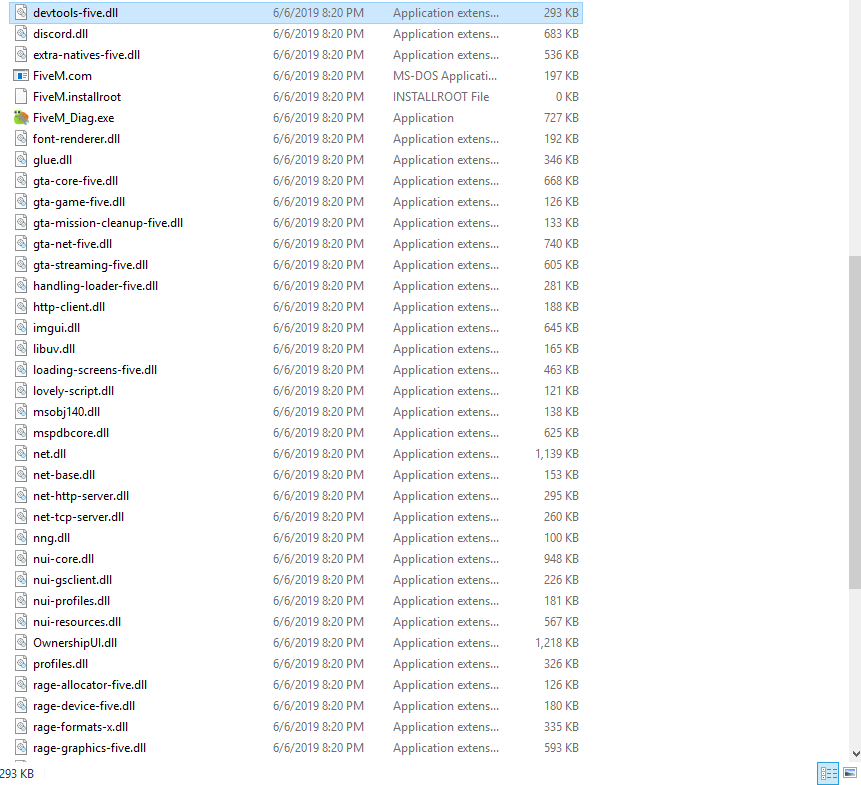
Task: Click the gta-core-five.dll file icon
Action: 21,181
